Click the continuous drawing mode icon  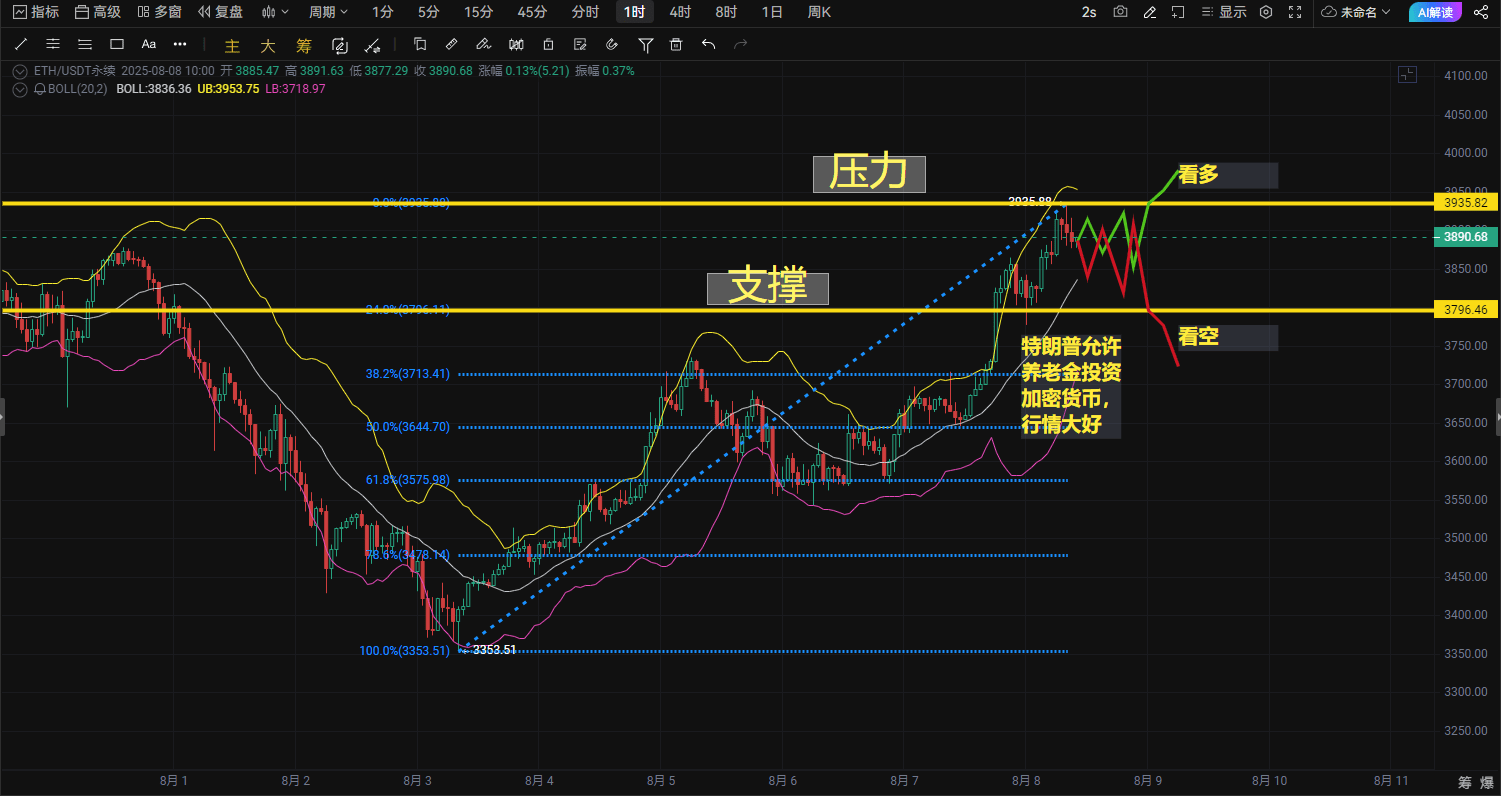339,45
